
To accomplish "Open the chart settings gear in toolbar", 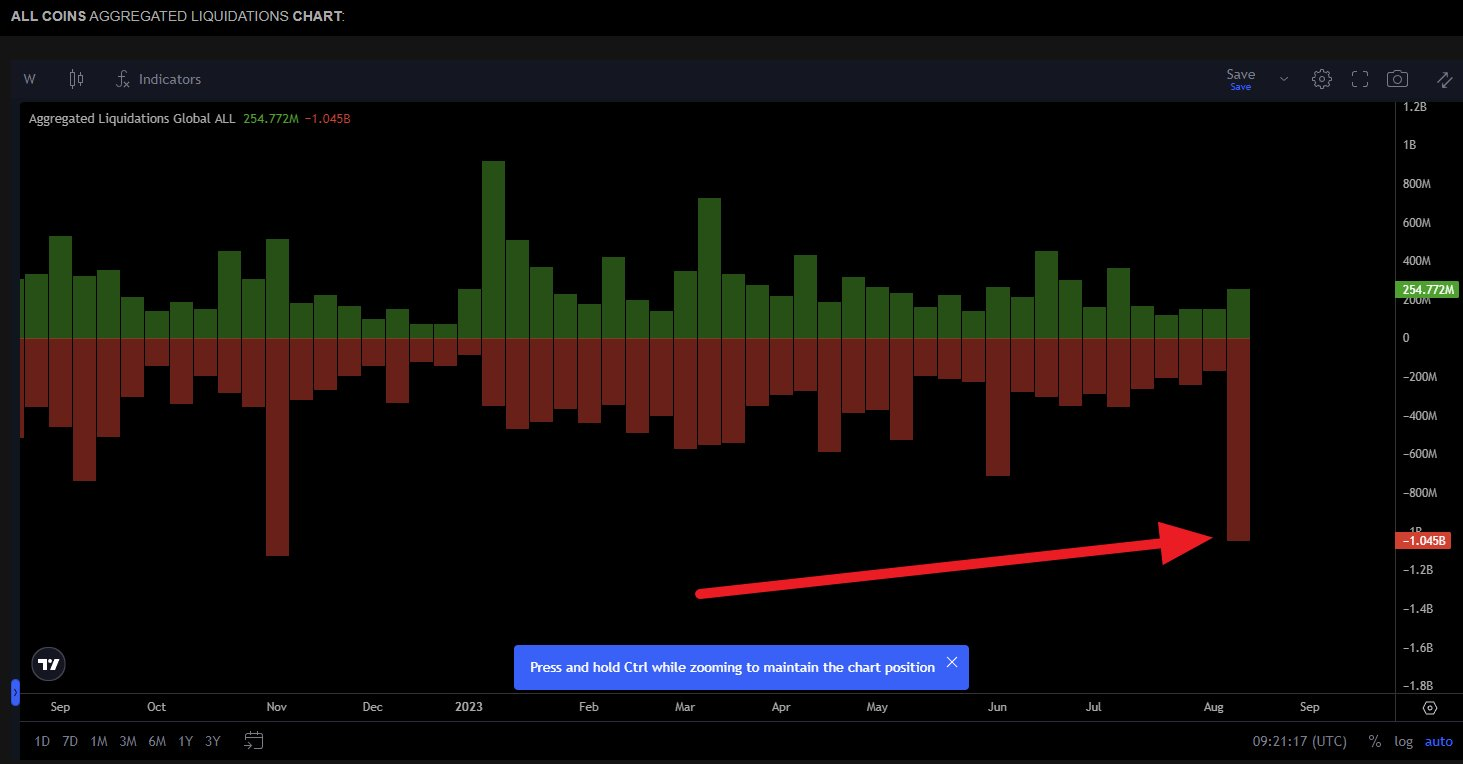I will point(1321,79).
